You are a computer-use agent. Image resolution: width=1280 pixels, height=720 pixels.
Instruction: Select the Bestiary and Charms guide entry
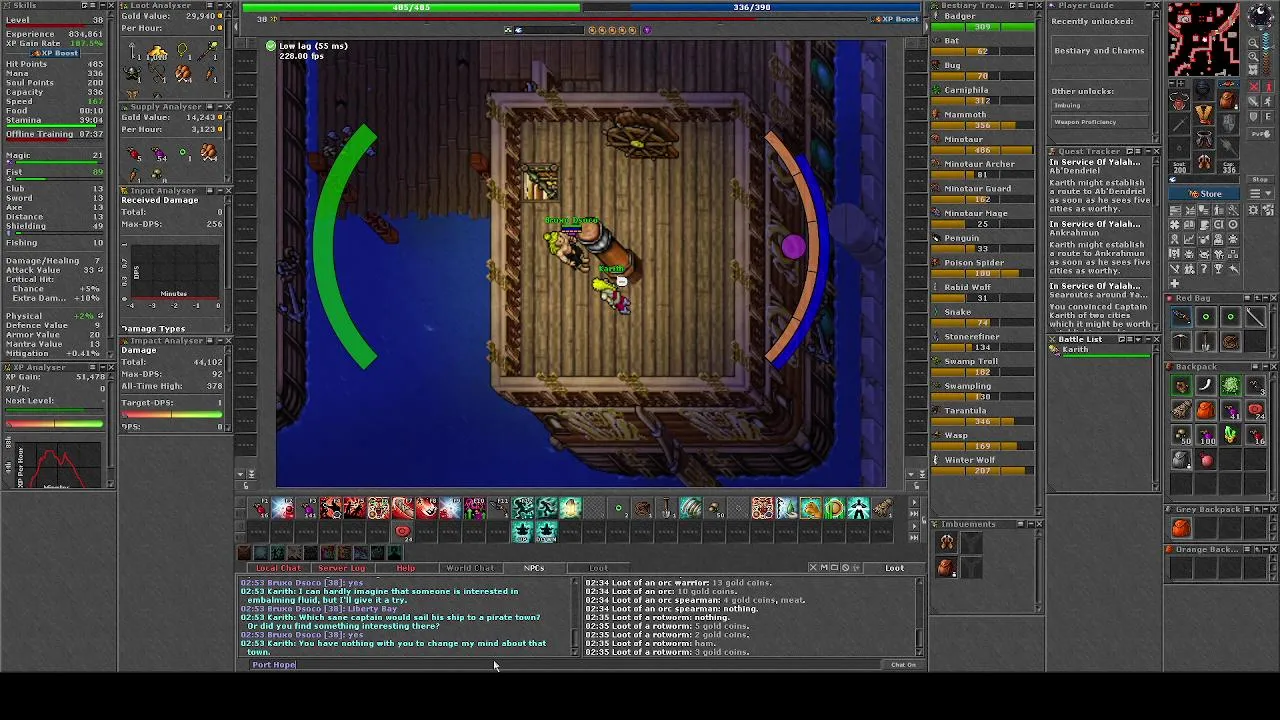point(1098,50)
